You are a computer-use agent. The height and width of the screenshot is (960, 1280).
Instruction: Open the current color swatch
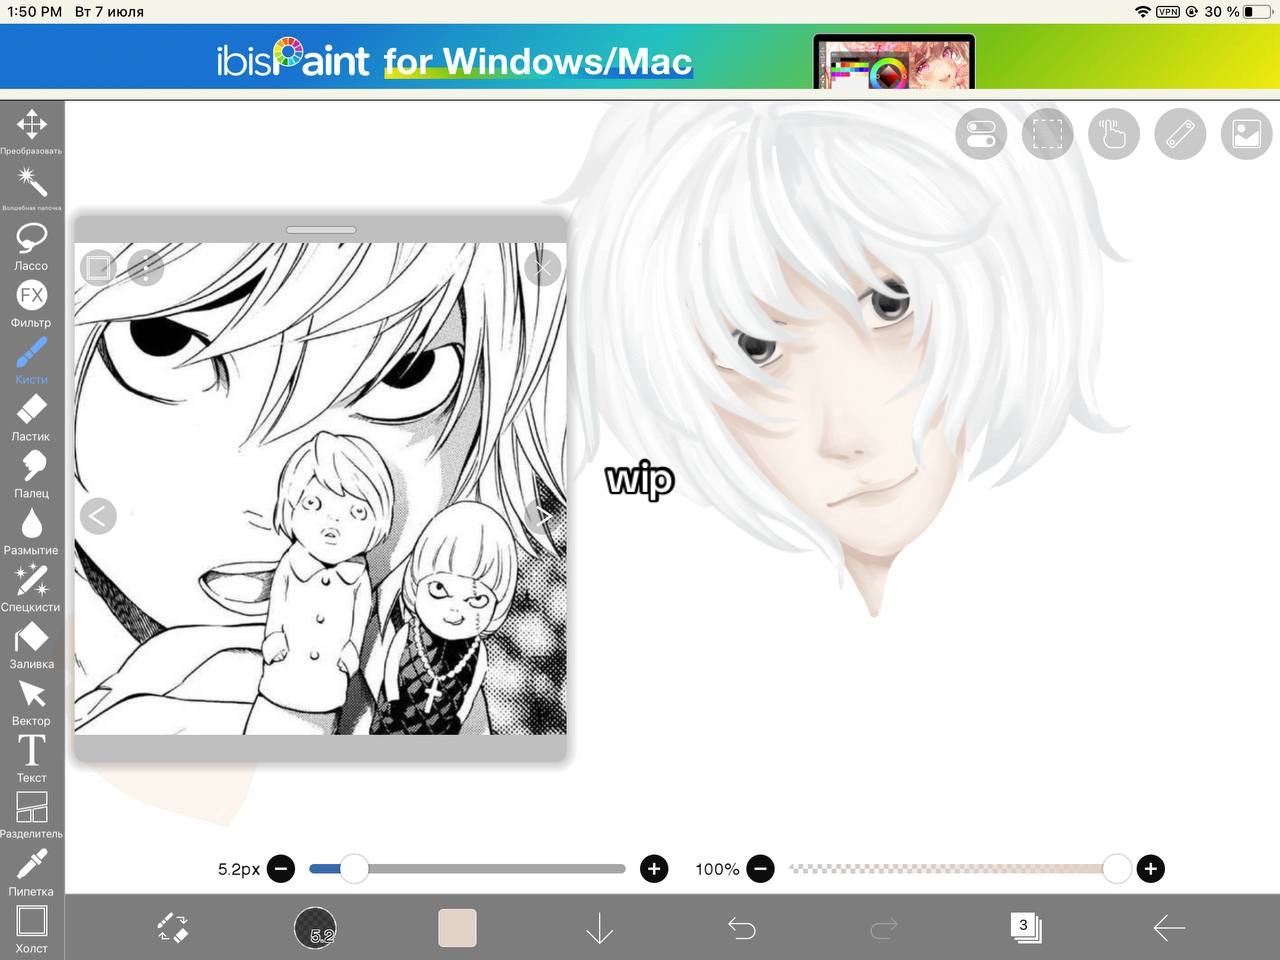tap(457, 927)
